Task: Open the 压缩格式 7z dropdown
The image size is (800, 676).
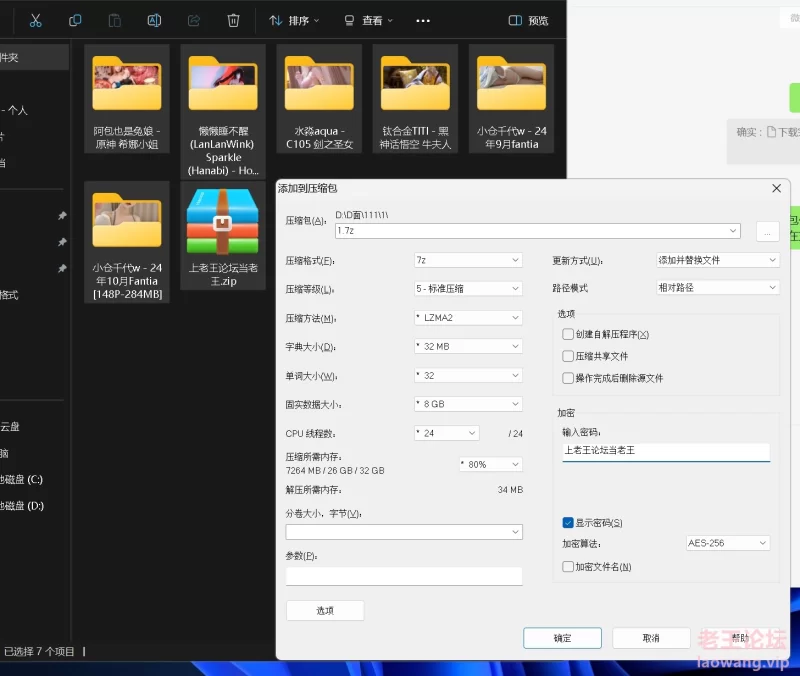Action: [468, 260]
